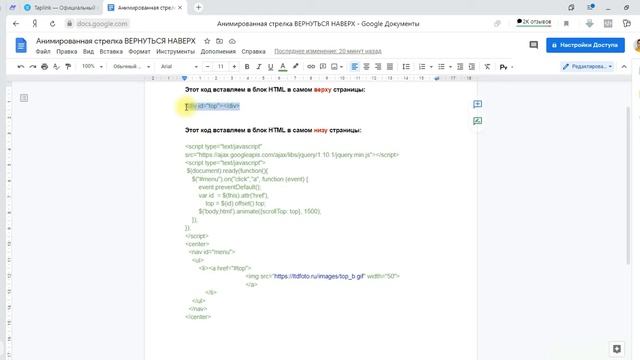The image size is (640, 360).
Task: Toggle bold formatting
Action: click(x=247, y=67)
